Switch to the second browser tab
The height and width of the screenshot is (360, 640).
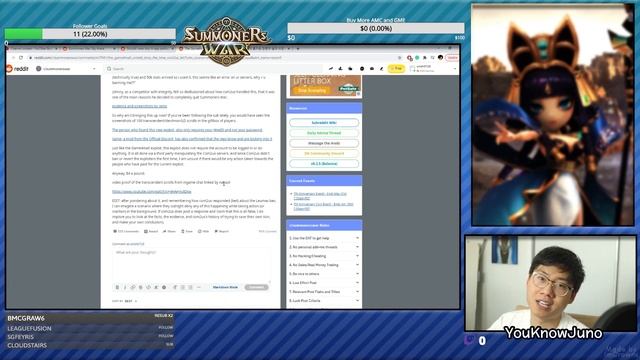pos(91,49)
